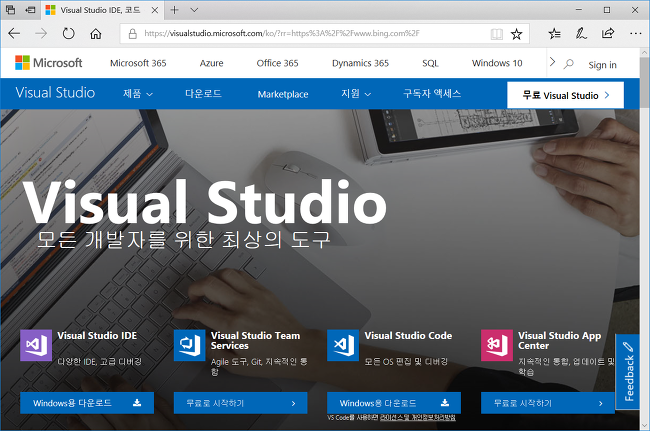Open SQL in top nav
650x431 pixels.
click(x=430, y=63)
